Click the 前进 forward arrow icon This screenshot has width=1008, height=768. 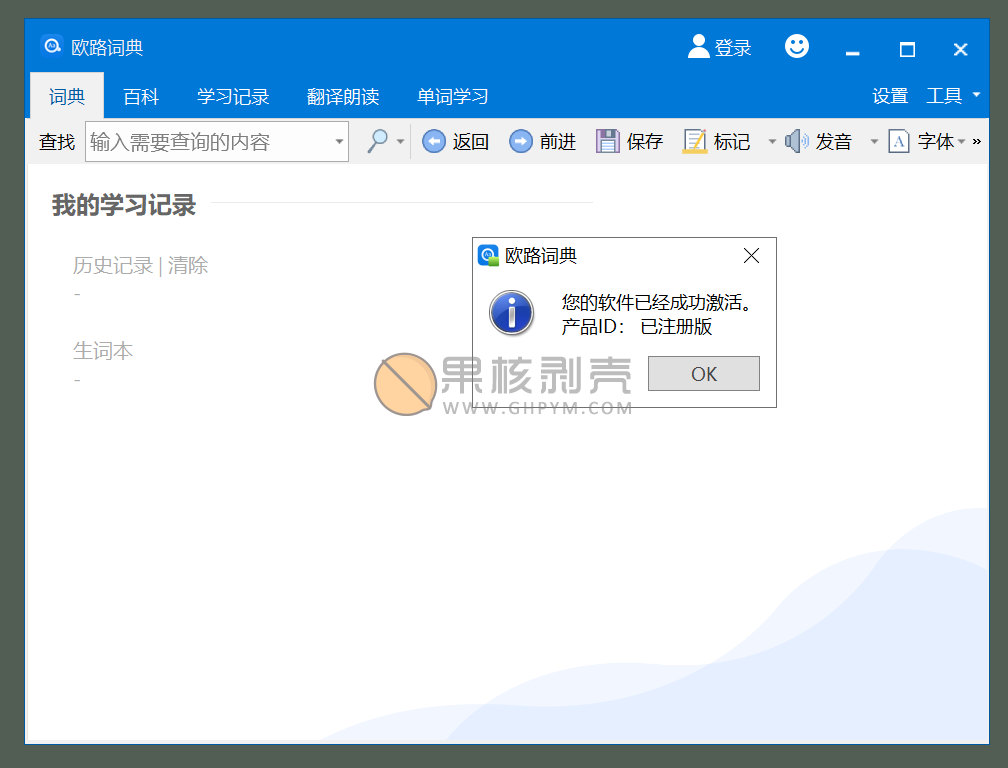click(520, 142)
